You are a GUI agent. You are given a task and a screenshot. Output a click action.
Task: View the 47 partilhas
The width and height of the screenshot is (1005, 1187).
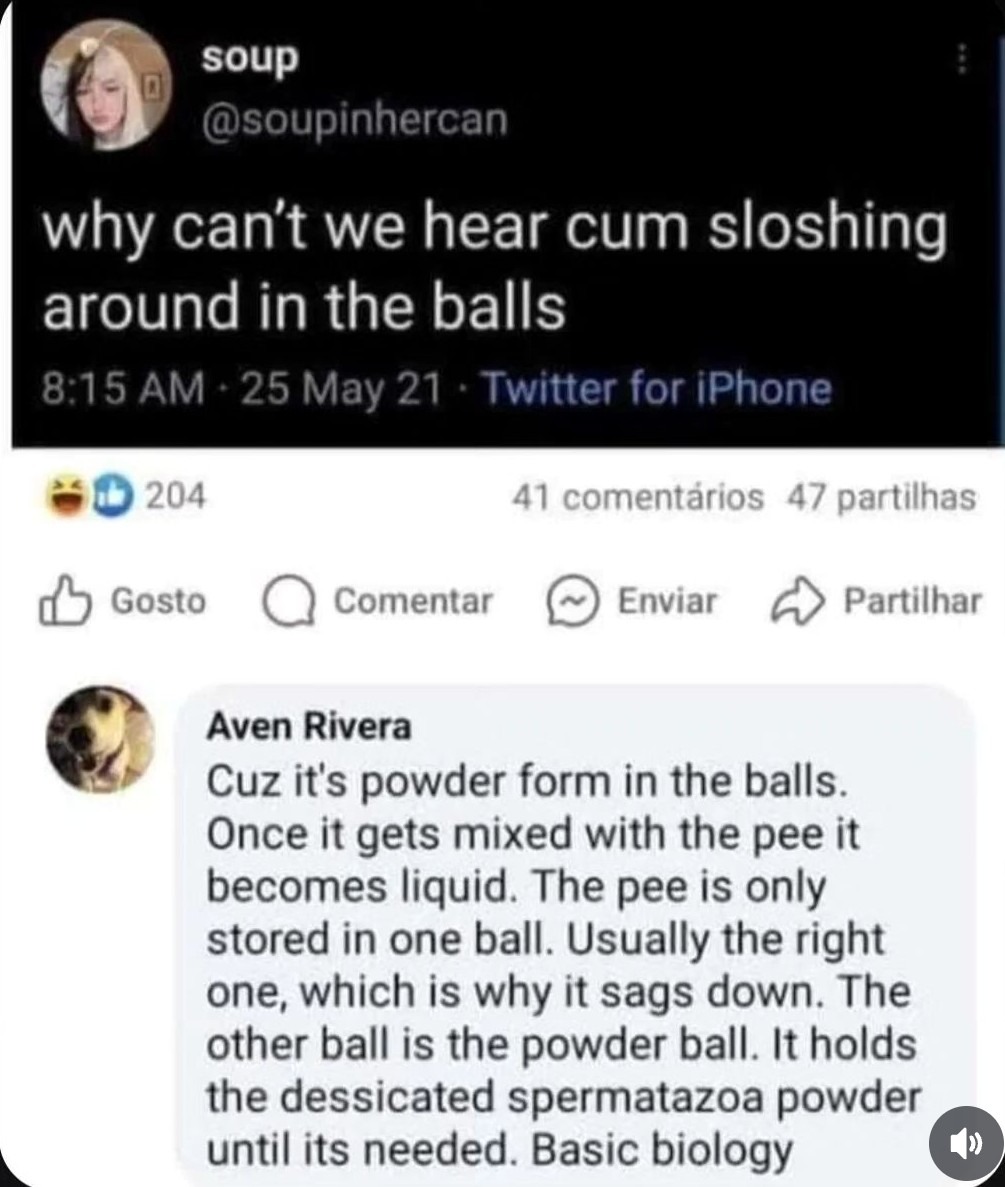click(881, 496)
